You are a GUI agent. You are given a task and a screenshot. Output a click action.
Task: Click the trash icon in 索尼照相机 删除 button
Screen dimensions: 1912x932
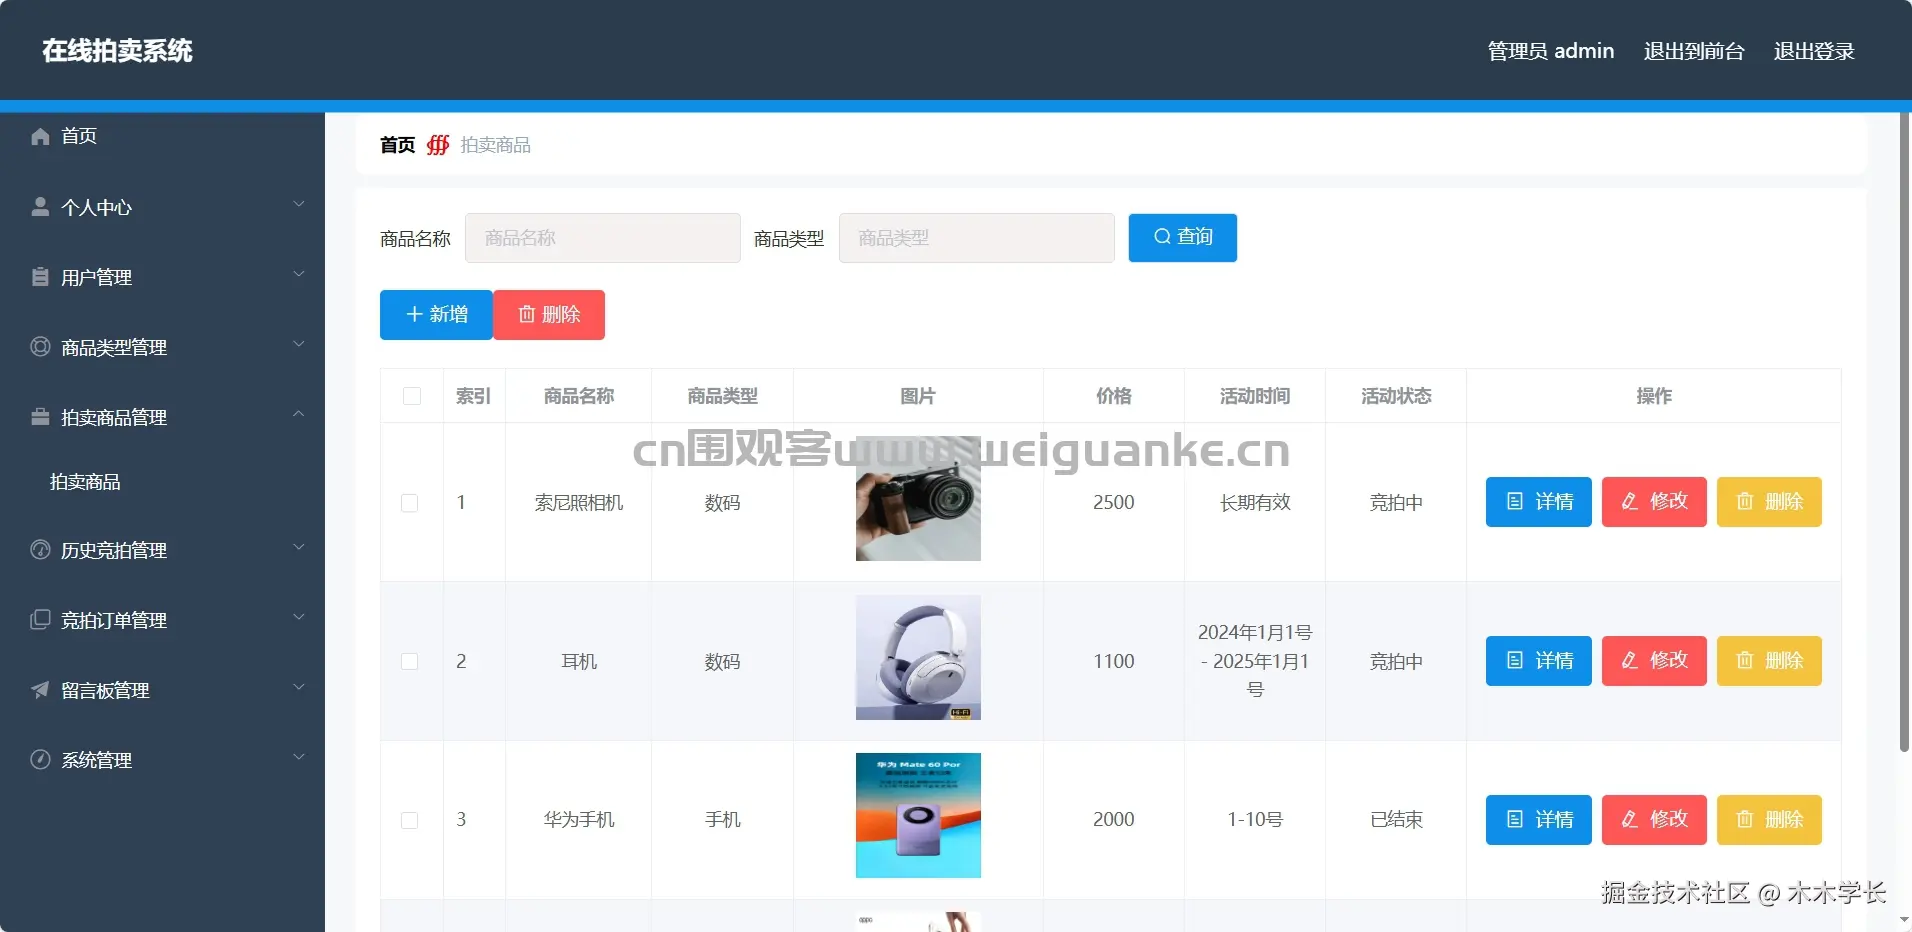pyautogui.click(x=1745, y=502)
